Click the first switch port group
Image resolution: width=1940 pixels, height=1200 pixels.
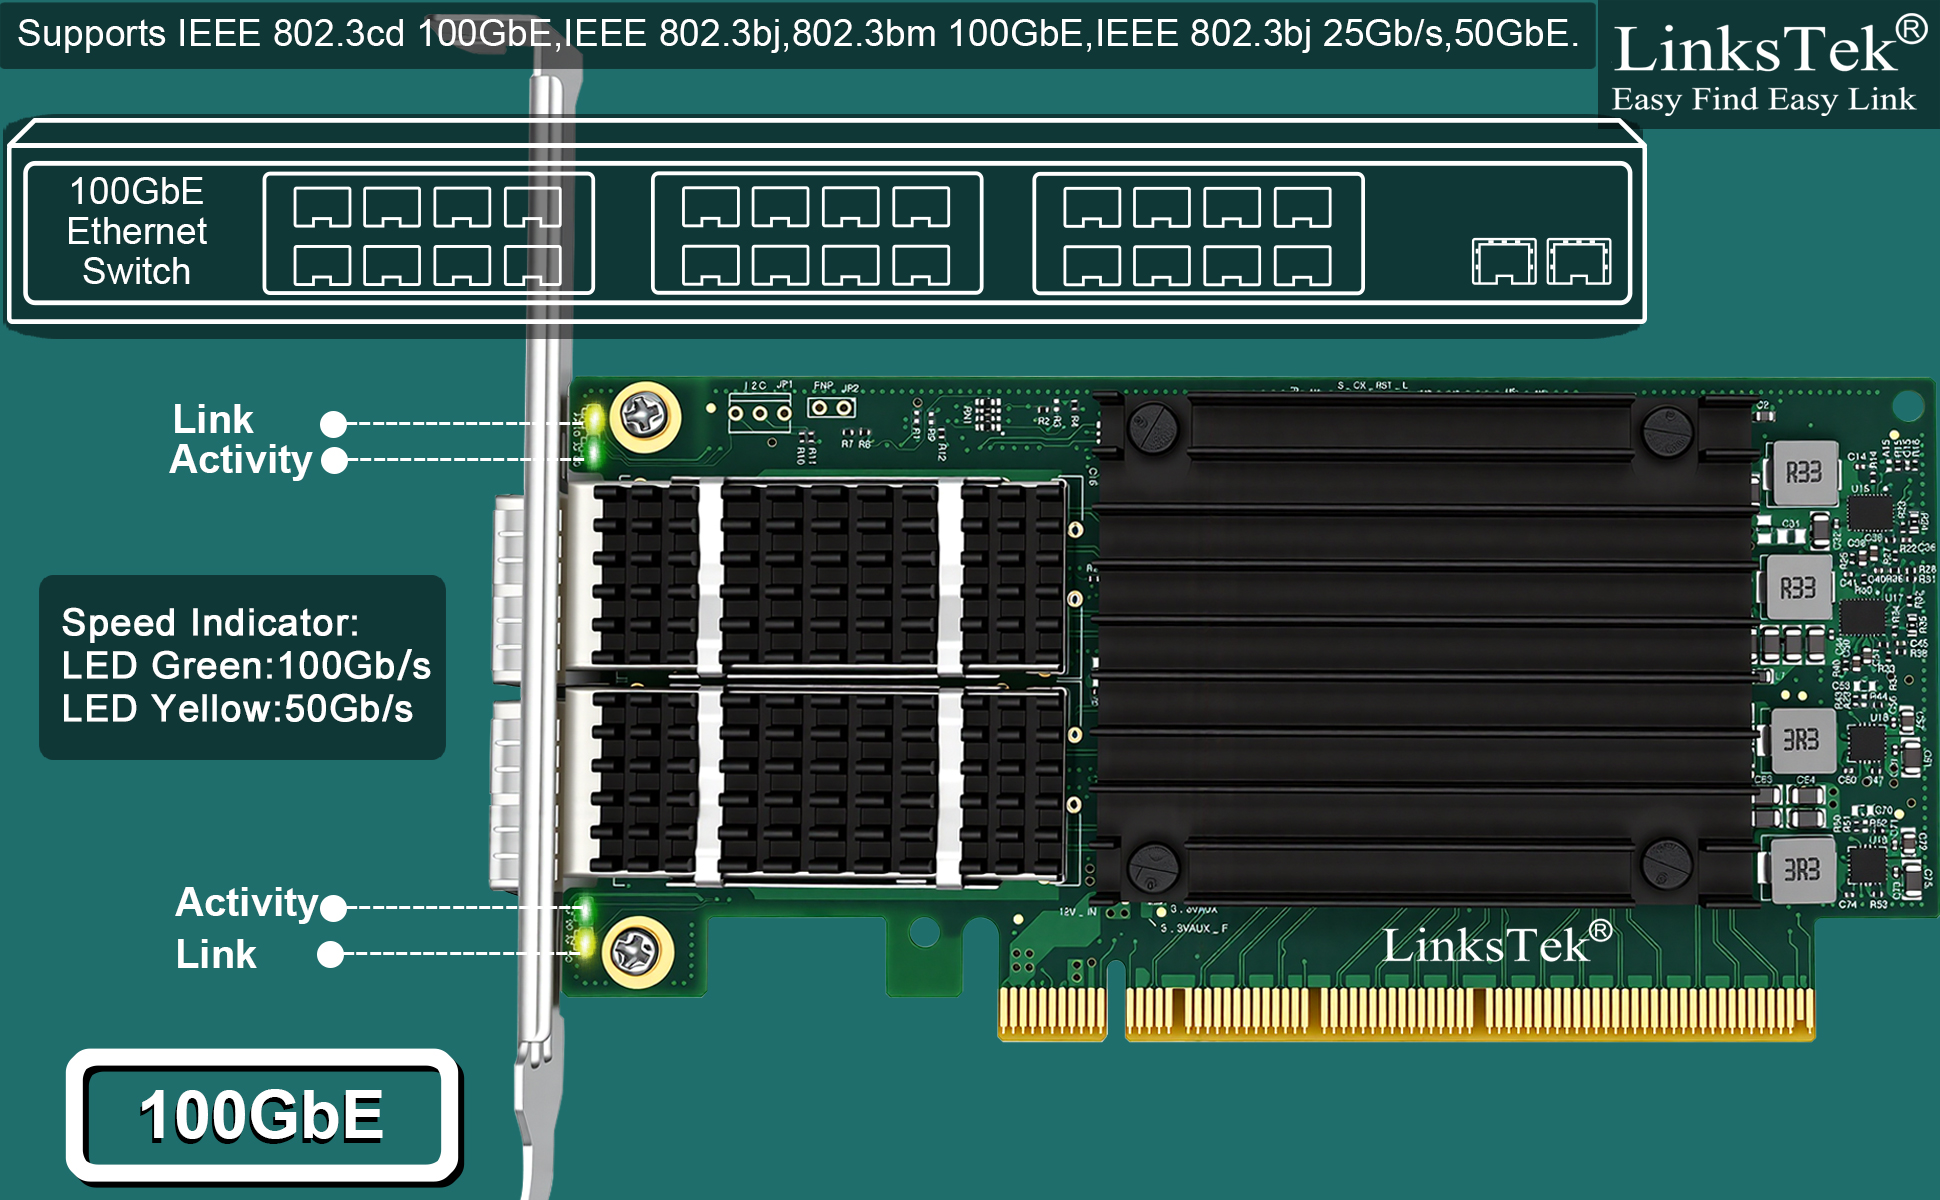click(x=429, y=234)
